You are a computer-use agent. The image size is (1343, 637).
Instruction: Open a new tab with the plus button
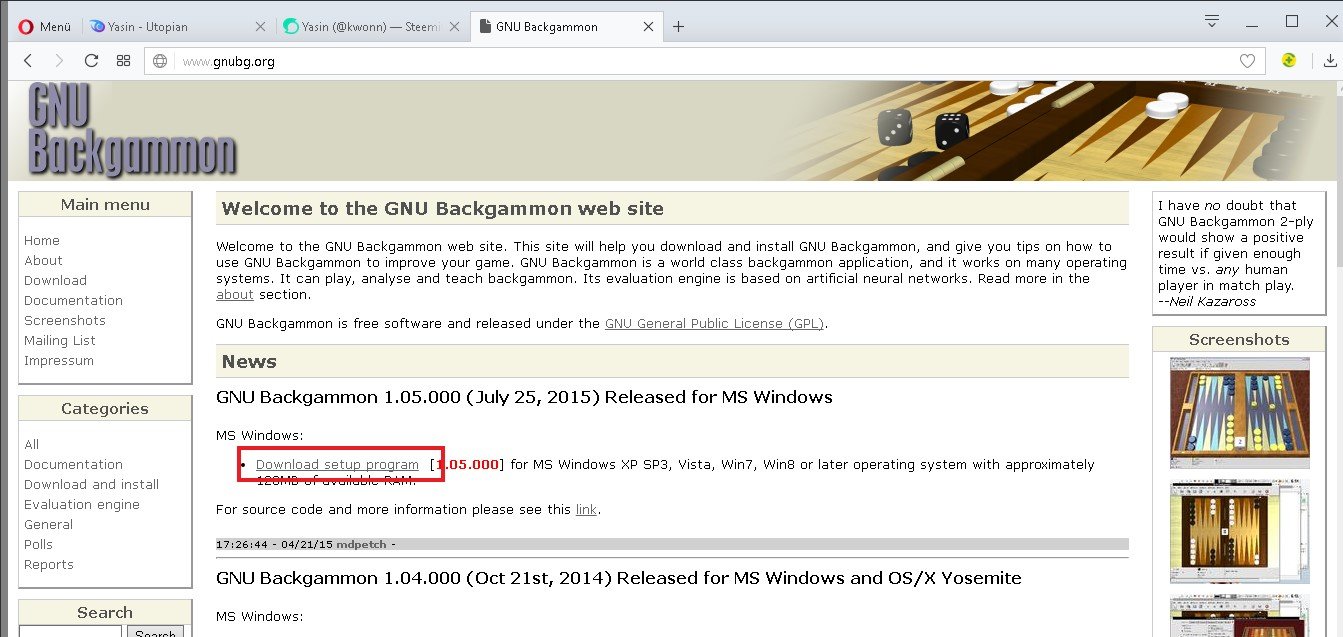(x=678, y=27)
